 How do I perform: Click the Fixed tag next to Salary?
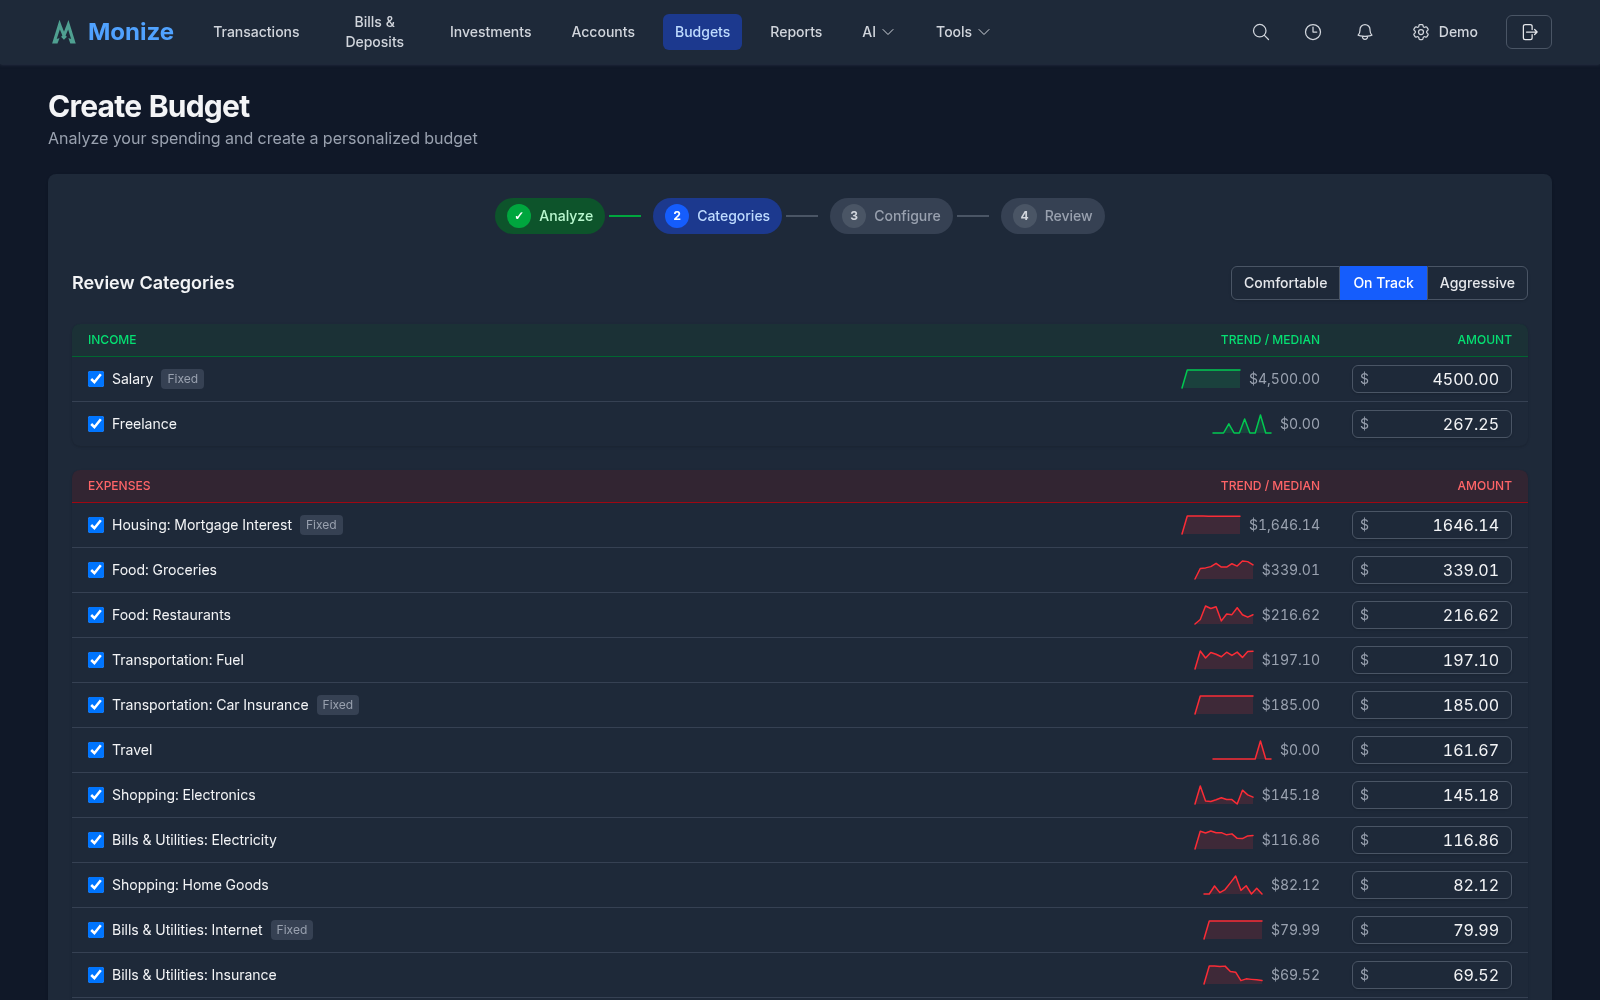point(182,379)
